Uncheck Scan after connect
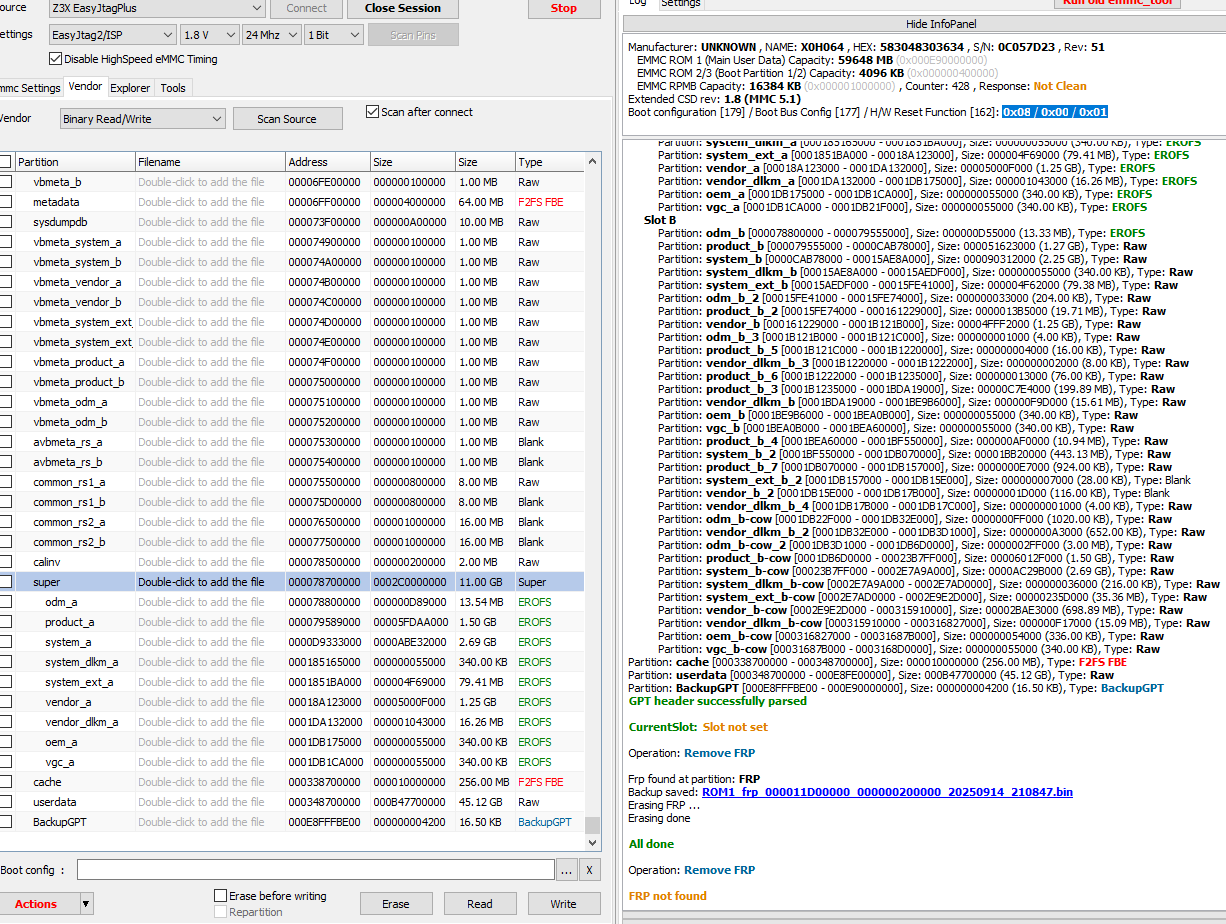Viewport: 1226px width, 924px height. pyautogui.click(x=373, y=112)
